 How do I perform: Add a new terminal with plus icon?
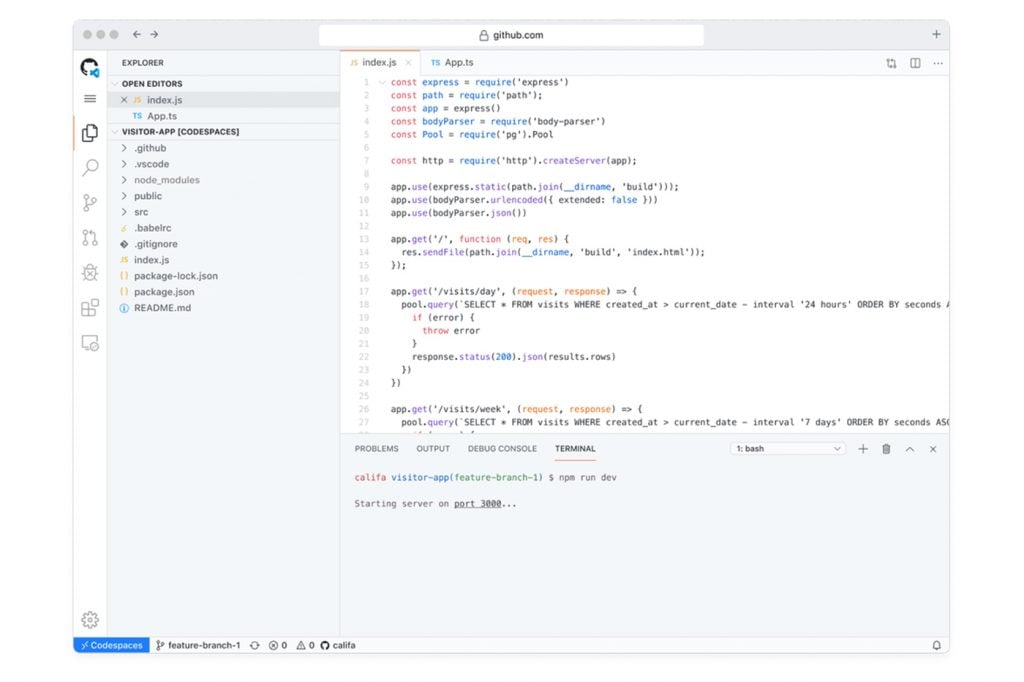(x=863, y=449)
